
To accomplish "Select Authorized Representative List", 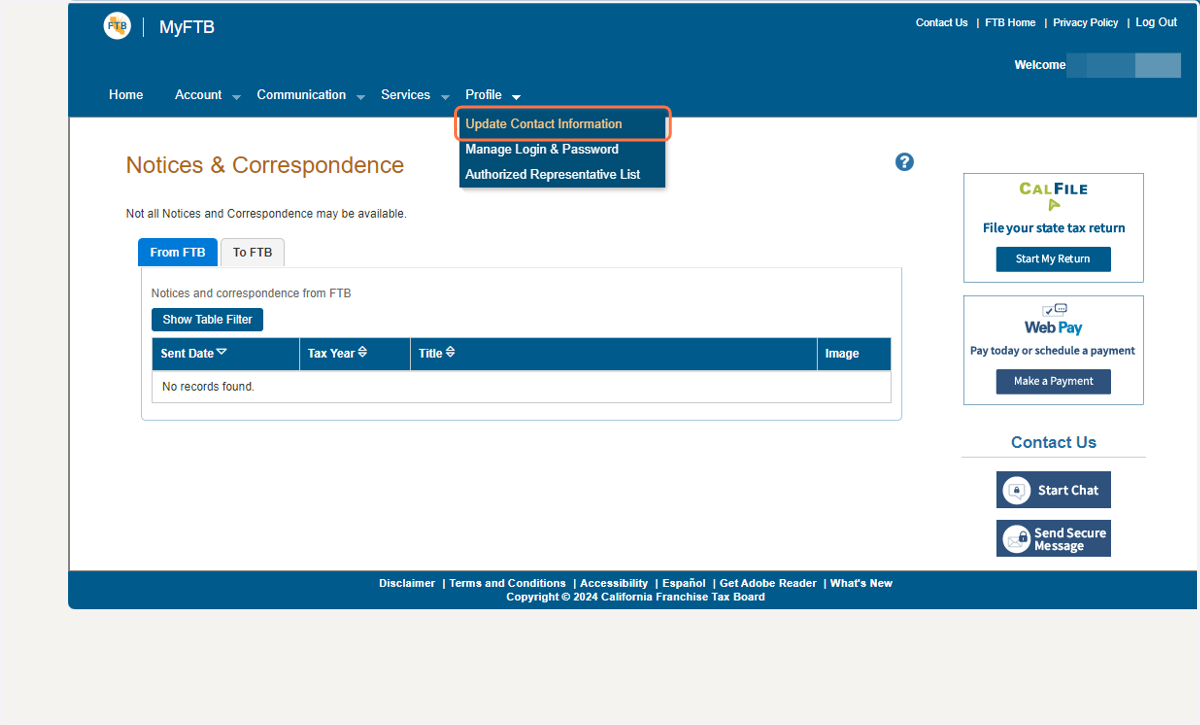I will [562, 174].
